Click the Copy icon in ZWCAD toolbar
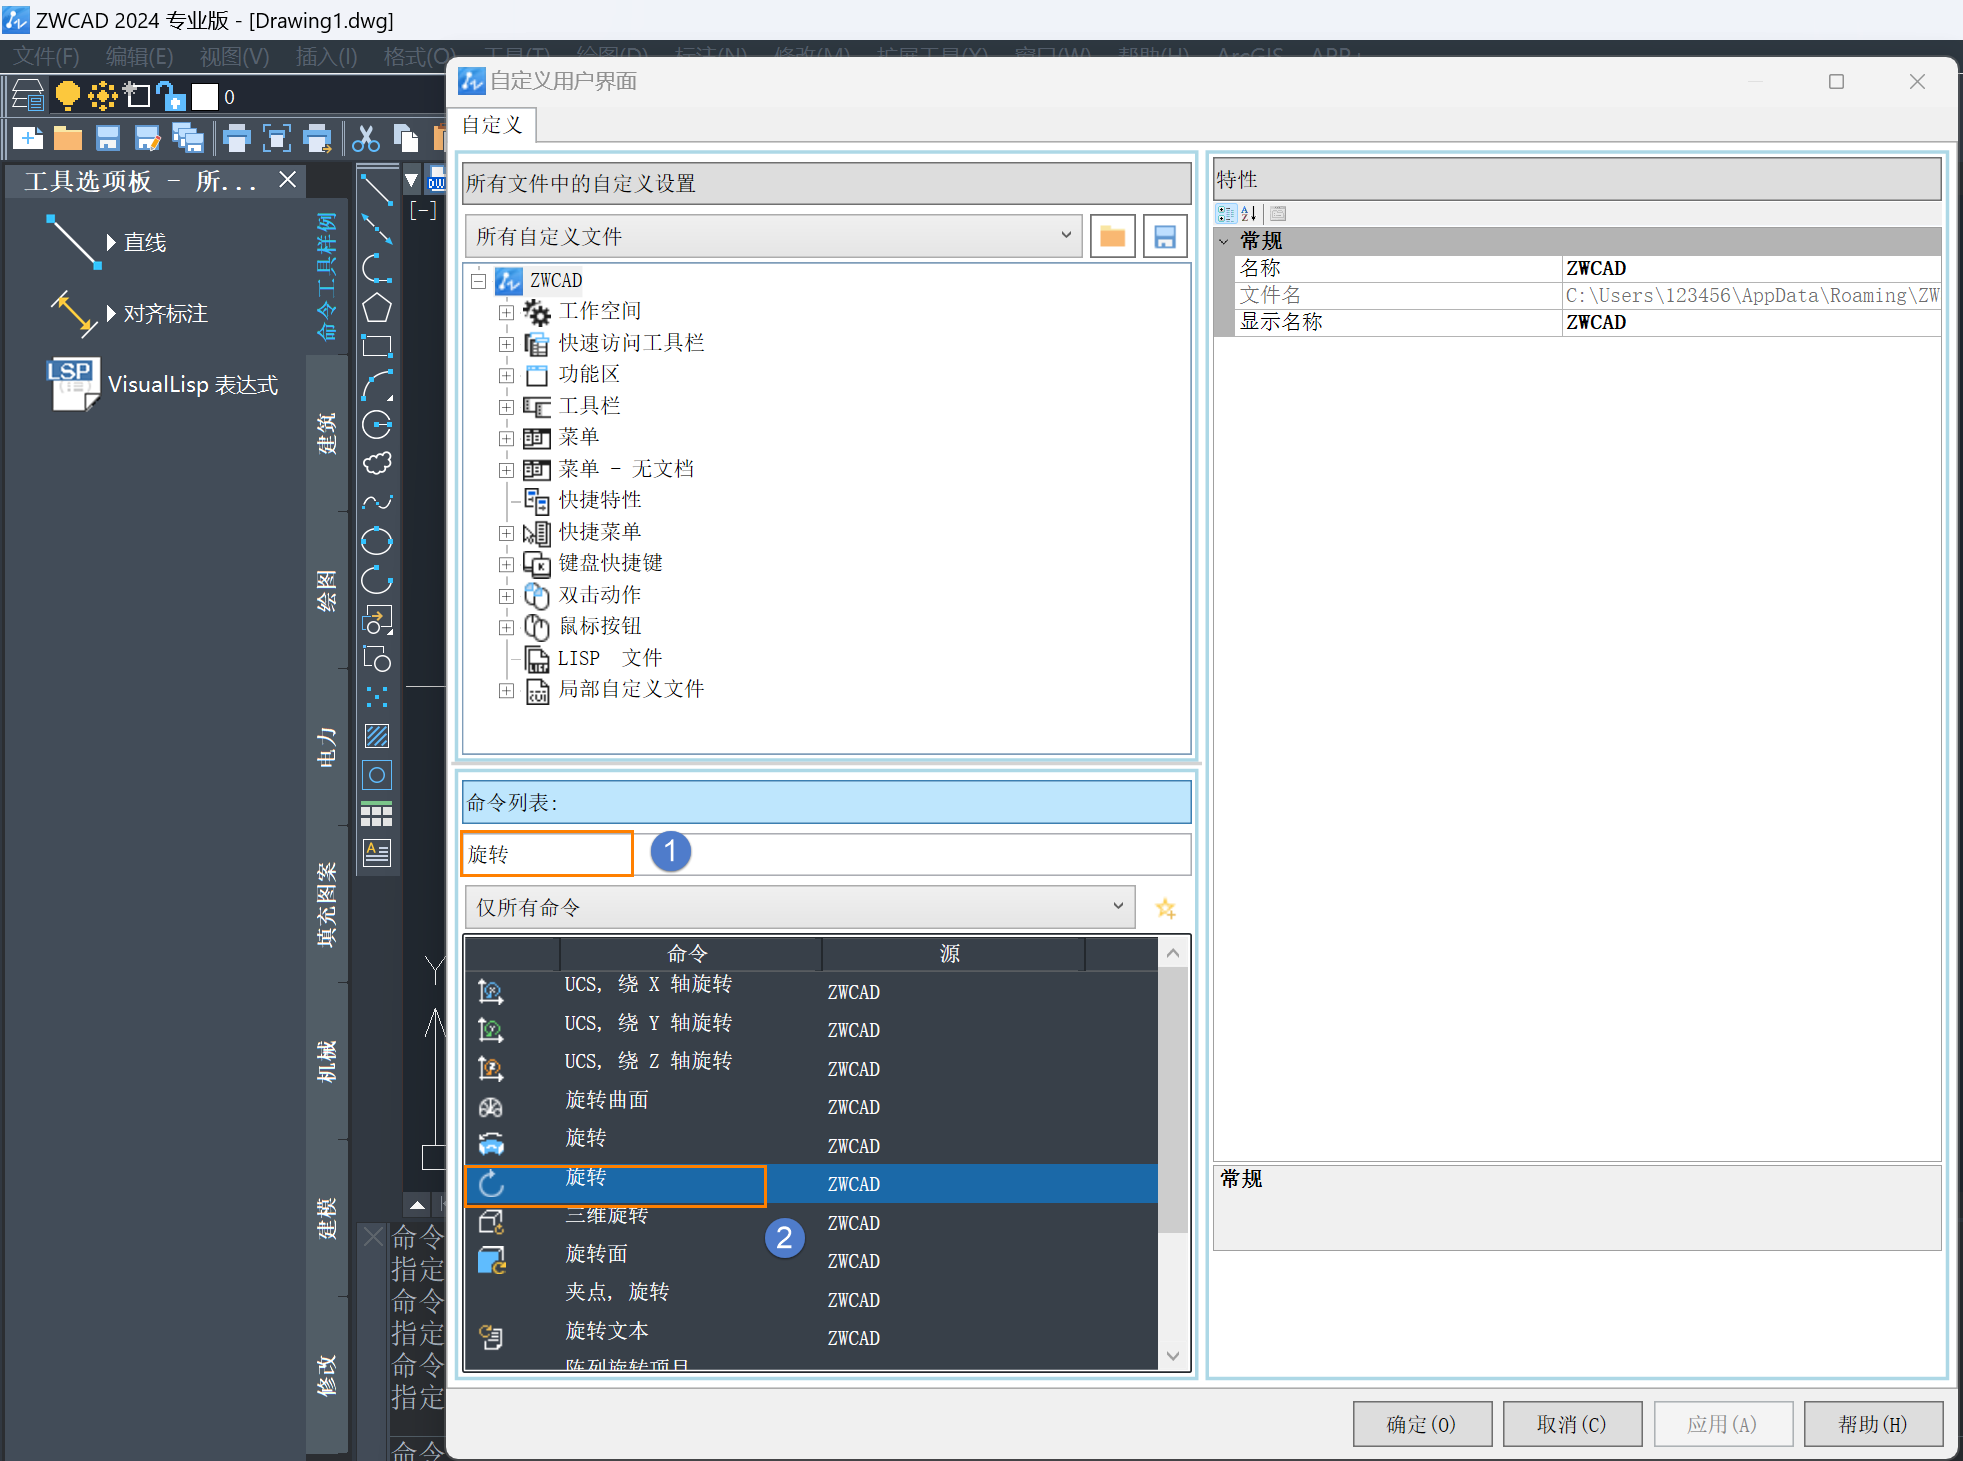Screen dimensions: 1963x1461 point(406,138)
